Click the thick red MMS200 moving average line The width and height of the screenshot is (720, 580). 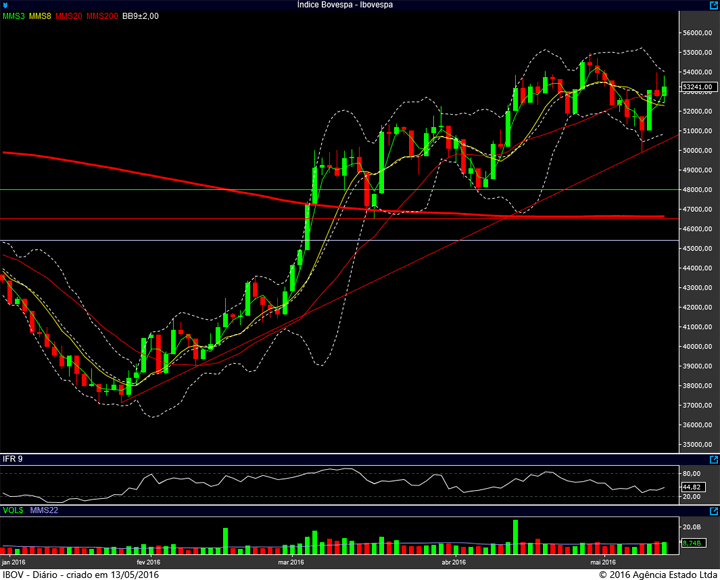184,182
